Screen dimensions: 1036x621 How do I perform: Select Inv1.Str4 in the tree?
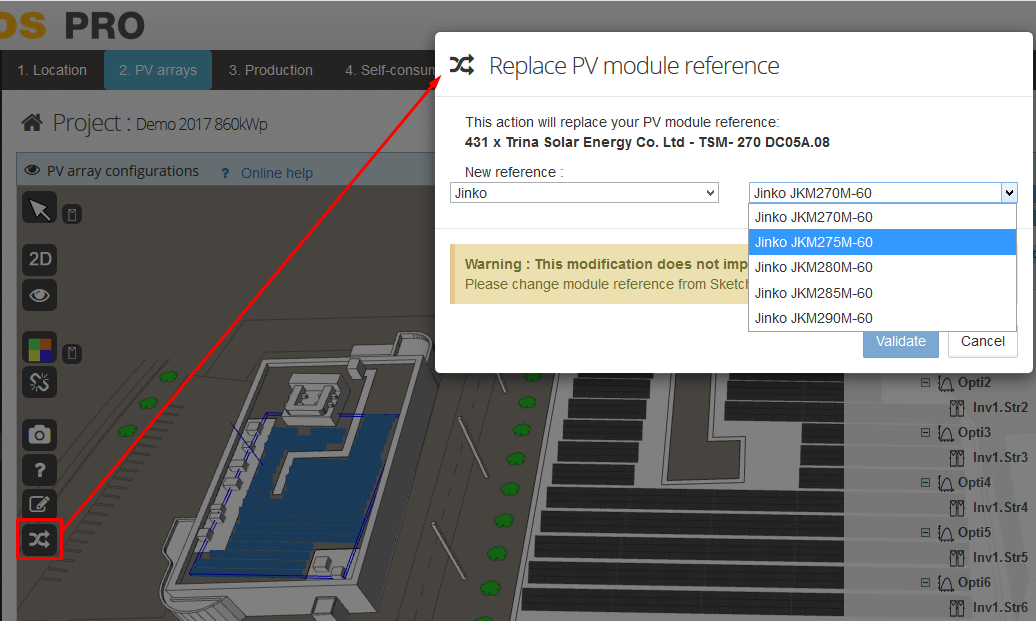pos(1000,507)
